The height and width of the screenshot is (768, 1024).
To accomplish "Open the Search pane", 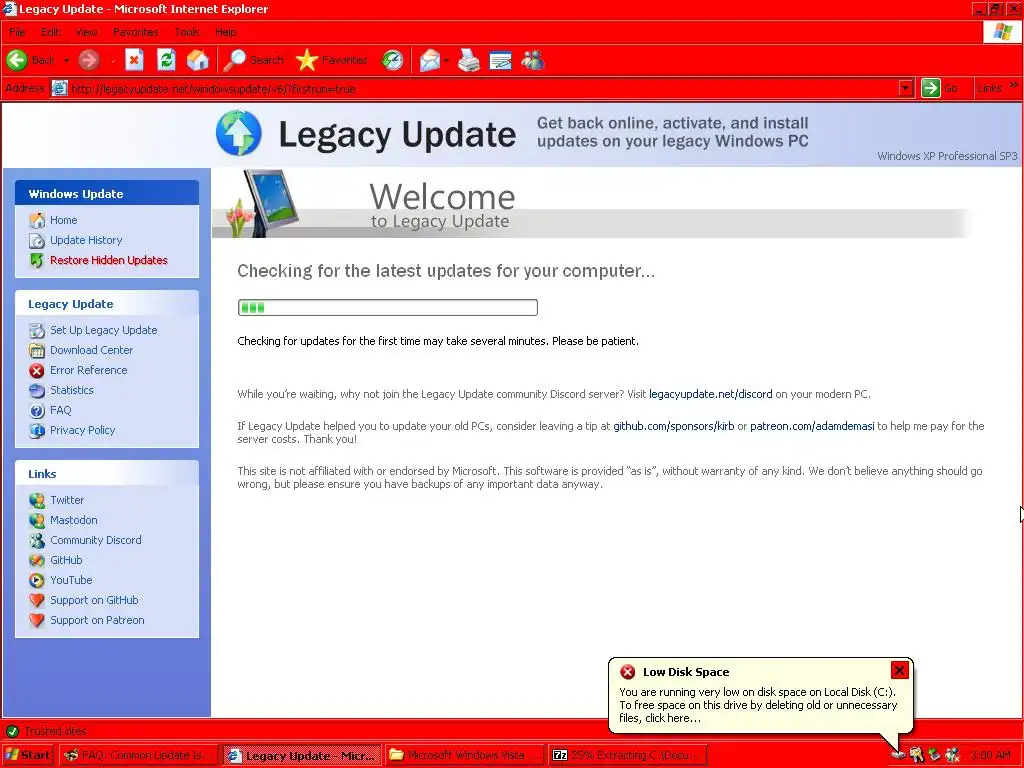I will tap(253, 60).
